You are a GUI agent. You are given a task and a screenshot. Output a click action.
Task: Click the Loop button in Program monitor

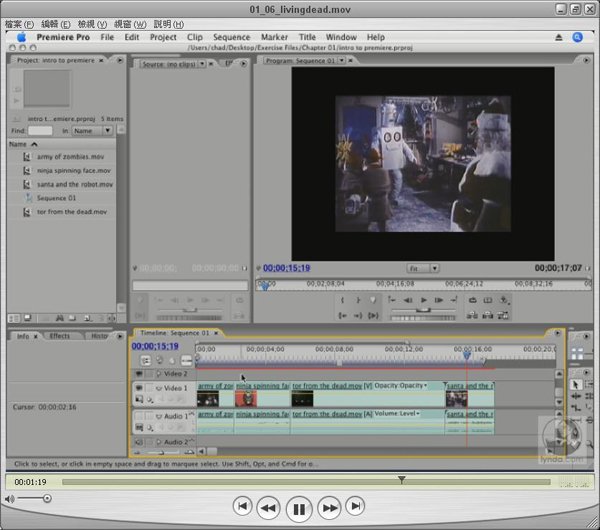[x=473, y=300]
